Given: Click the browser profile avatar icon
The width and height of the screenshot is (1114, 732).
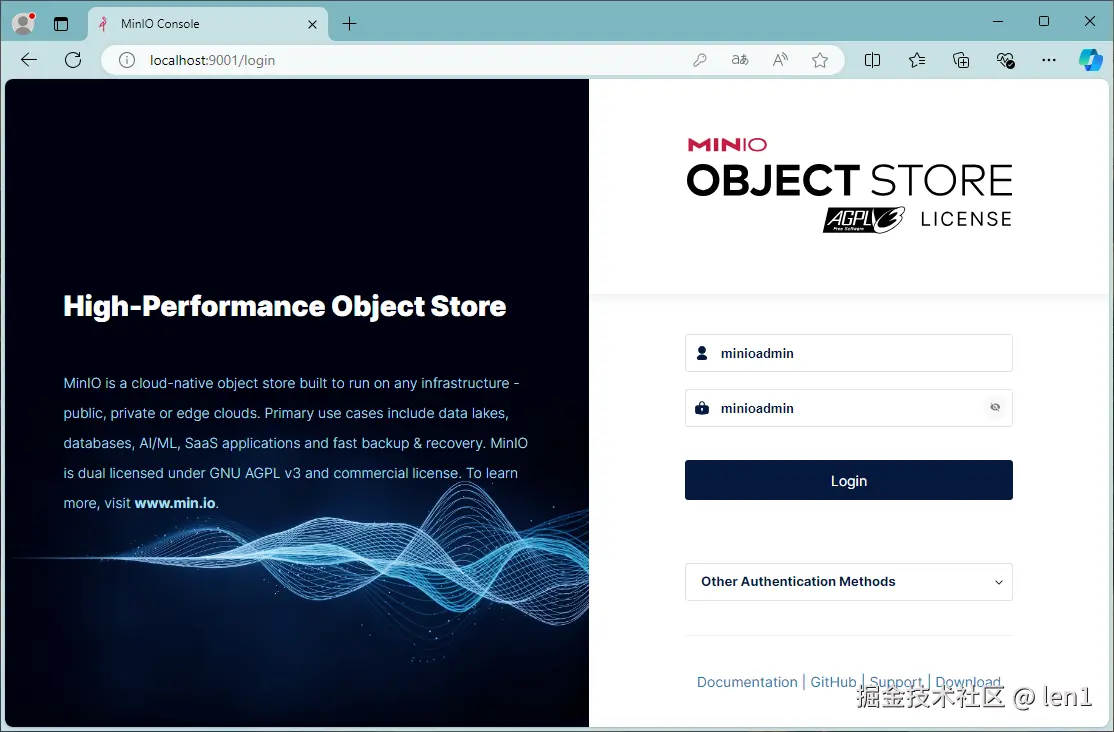Looking at the screenshot, I should [x=23, y=23].
